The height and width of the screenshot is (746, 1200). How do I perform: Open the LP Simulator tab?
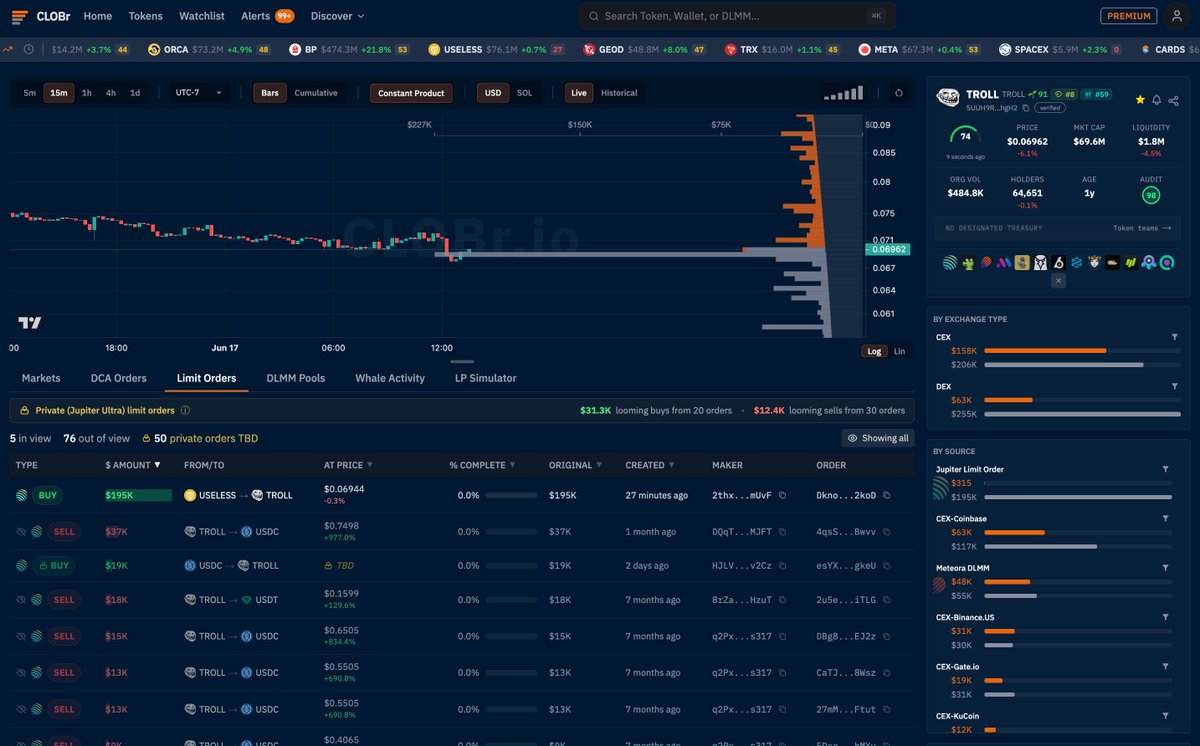coord(486,378)
